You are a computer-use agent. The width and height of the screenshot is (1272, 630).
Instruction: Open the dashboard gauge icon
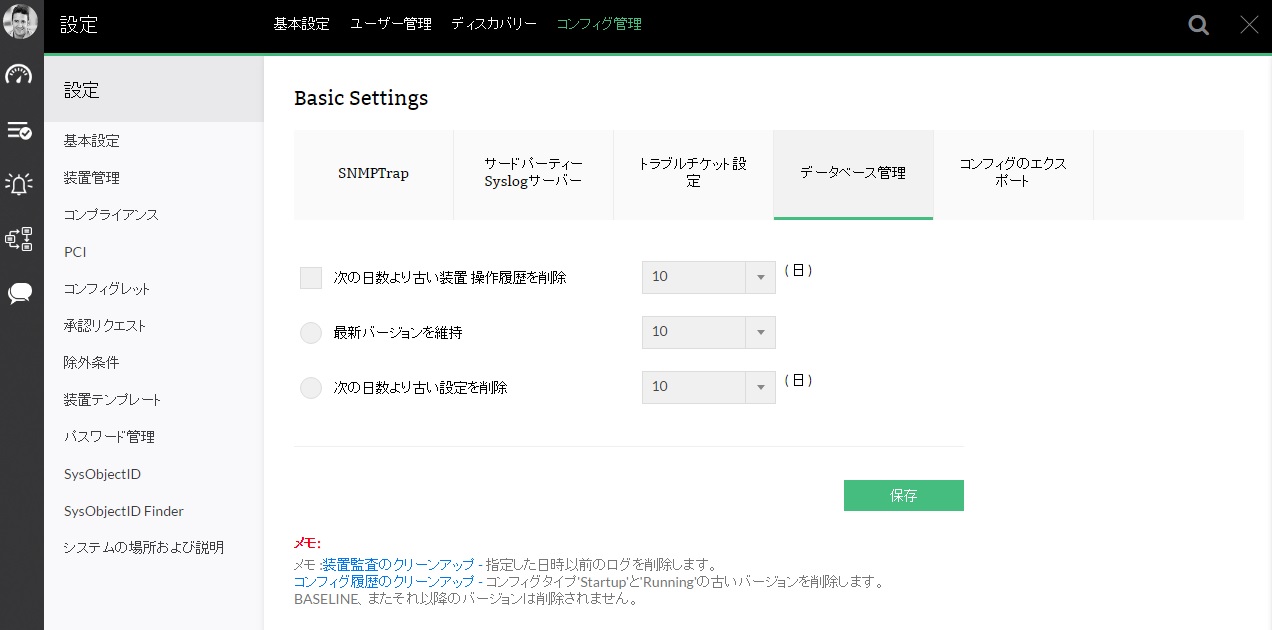pyautogui.click(x=19, y=75)
